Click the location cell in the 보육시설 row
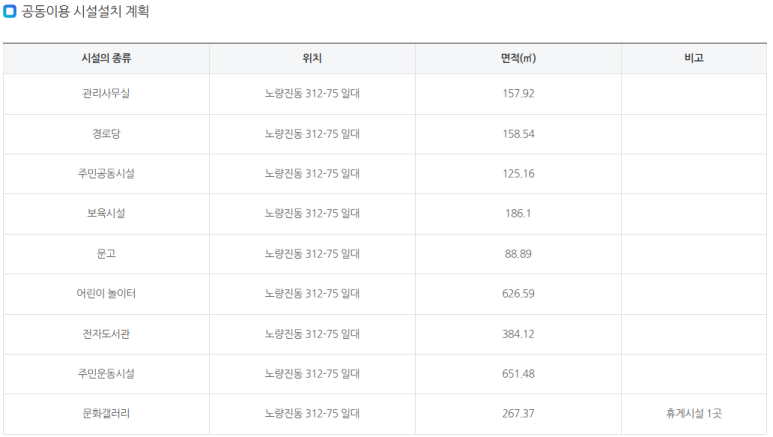773x437 pixels. click(x=312, y=214)
